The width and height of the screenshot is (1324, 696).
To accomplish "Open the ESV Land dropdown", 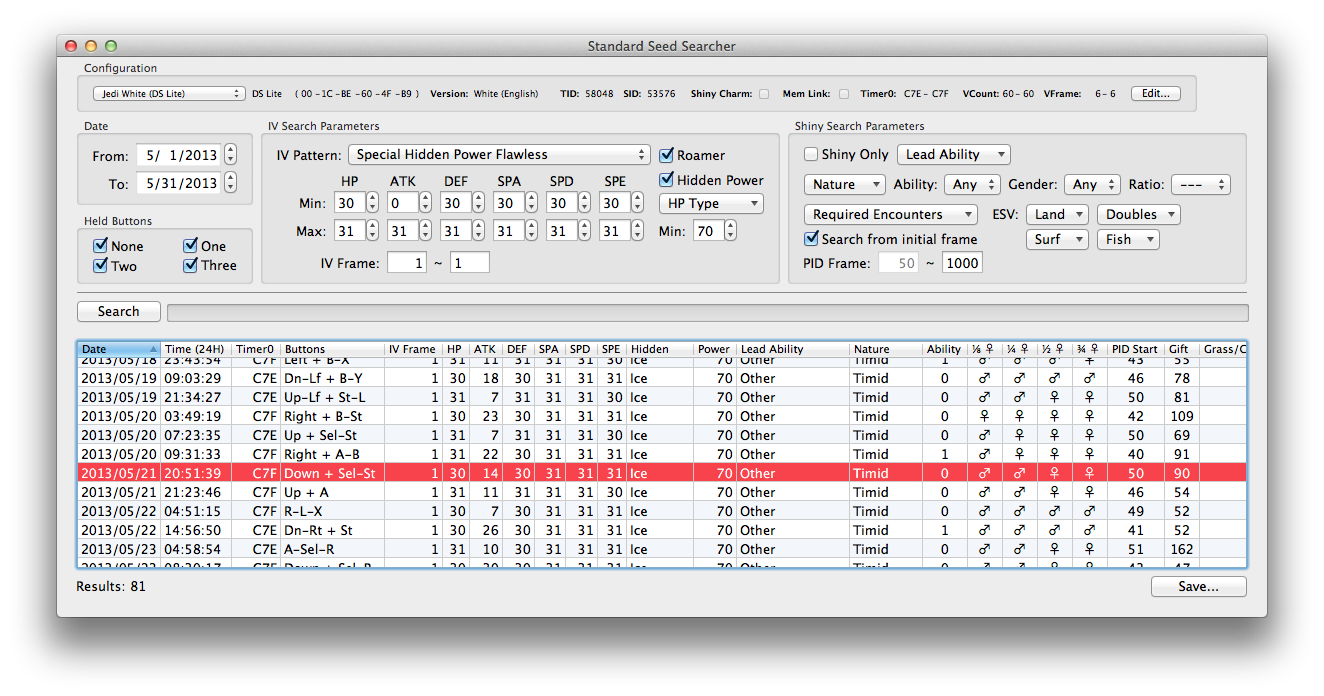I will (1057, 215).
